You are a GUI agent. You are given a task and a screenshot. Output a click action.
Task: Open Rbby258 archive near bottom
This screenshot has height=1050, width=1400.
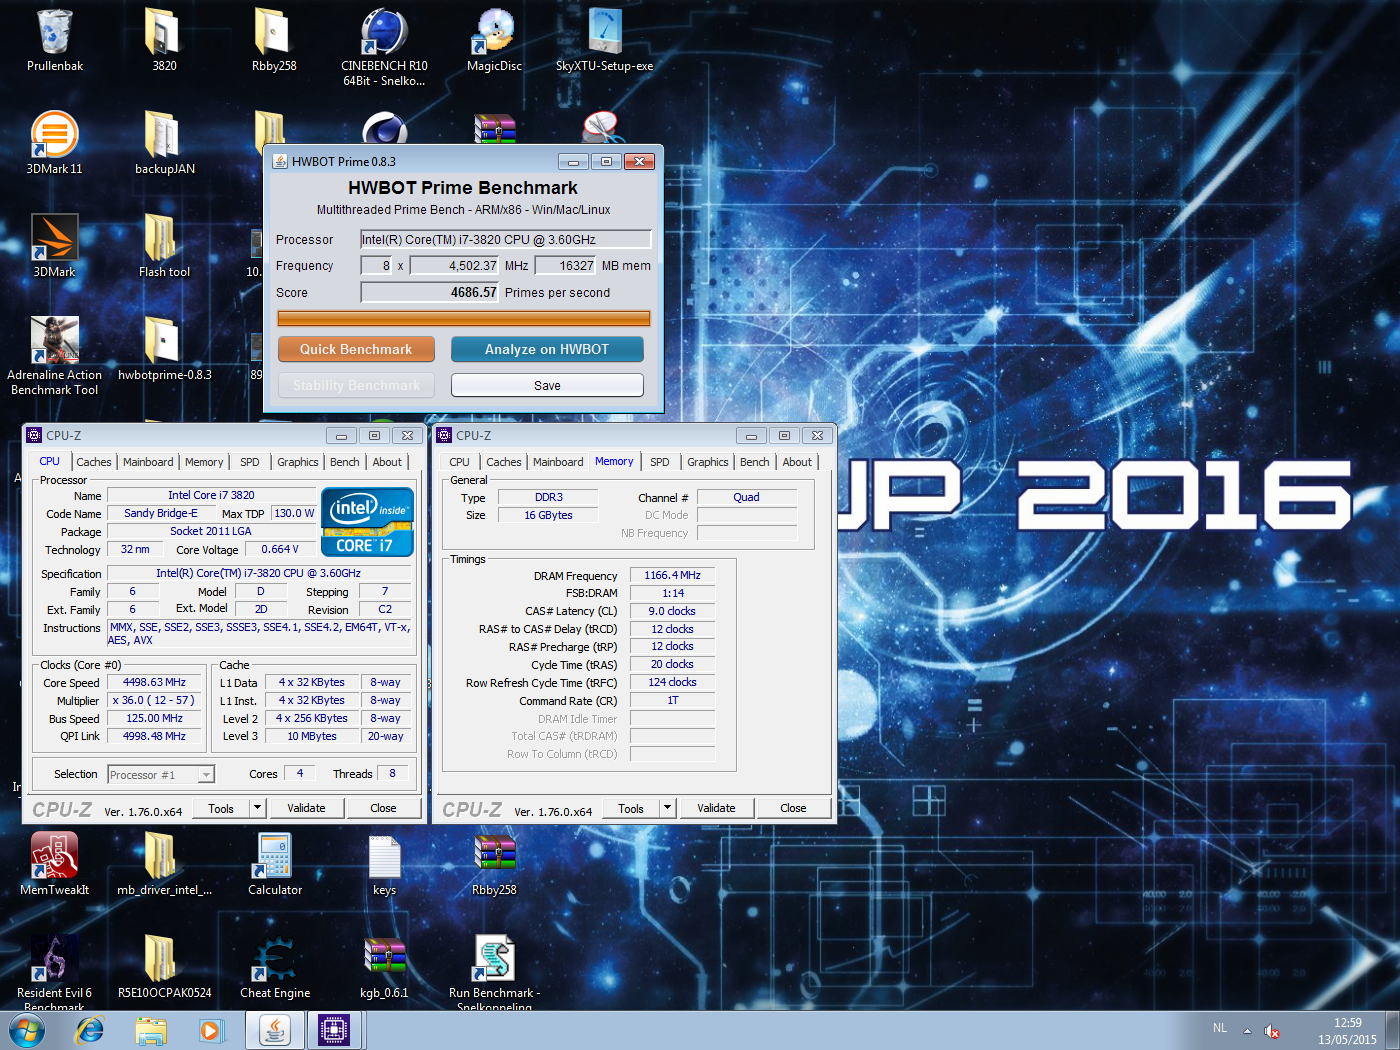coord(494,864)
